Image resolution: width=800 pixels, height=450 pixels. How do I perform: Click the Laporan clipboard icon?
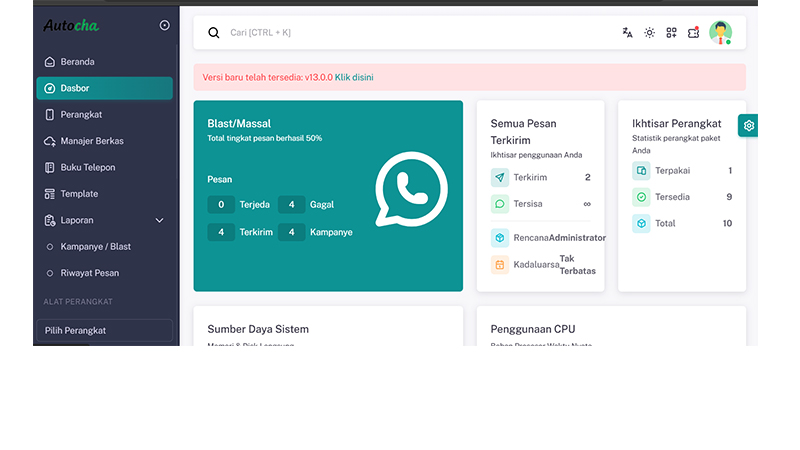pos(49,220)
